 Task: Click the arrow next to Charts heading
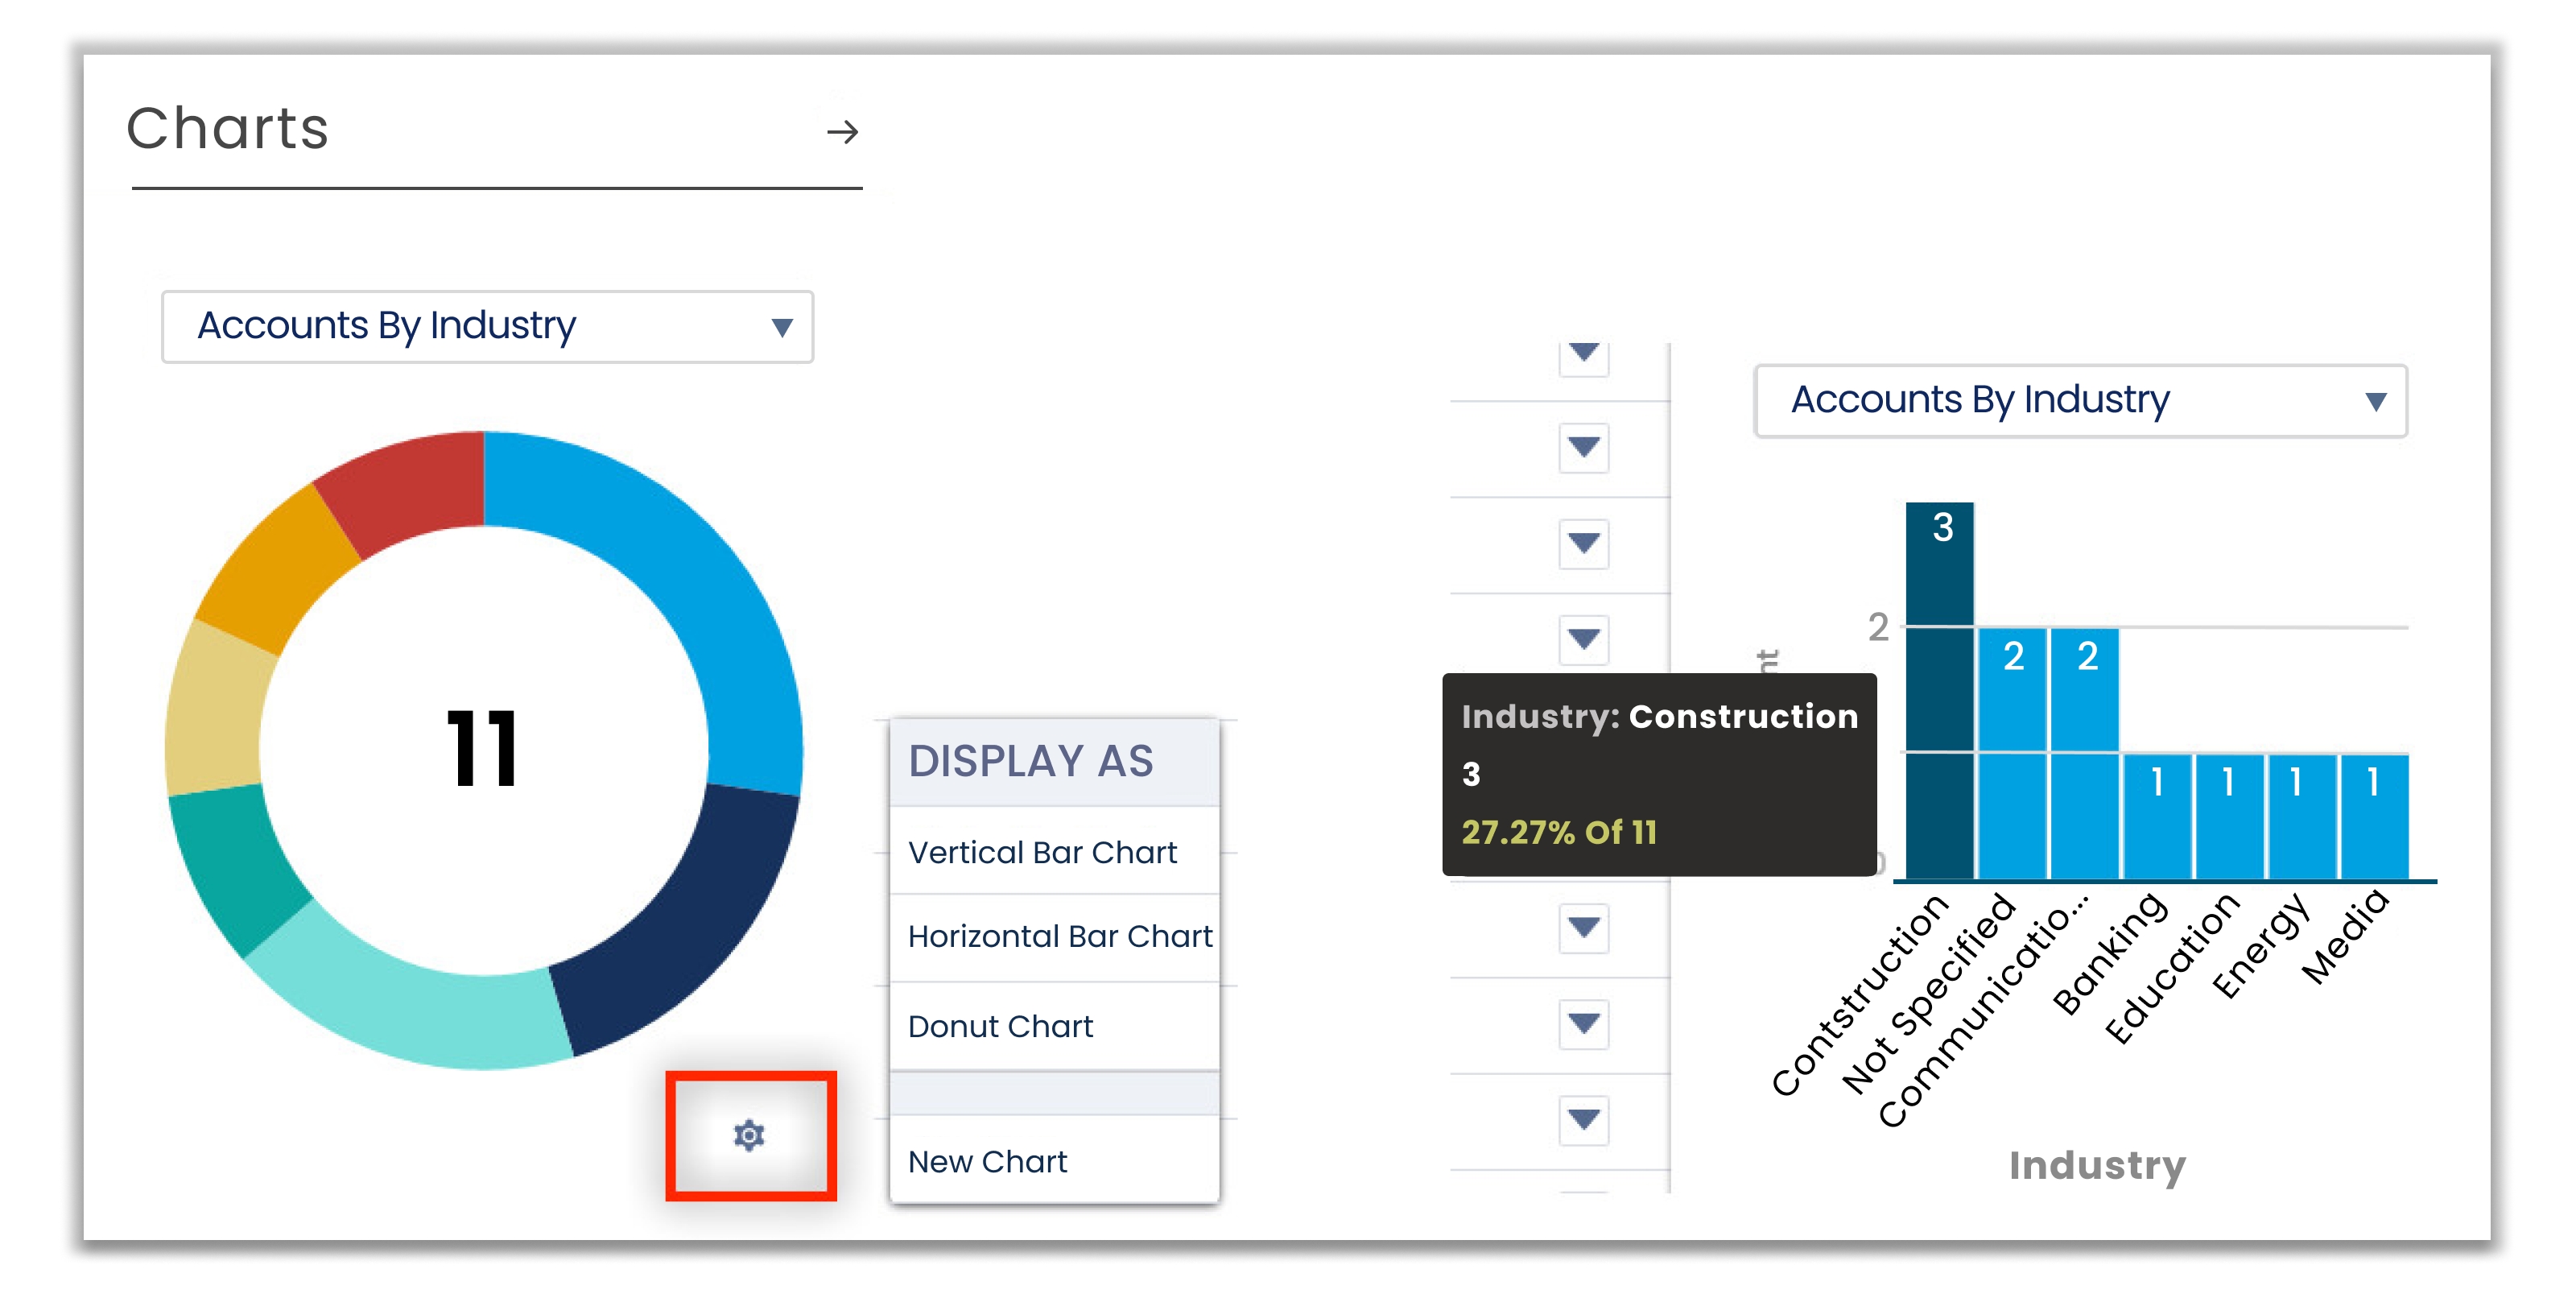click(842, 132)
